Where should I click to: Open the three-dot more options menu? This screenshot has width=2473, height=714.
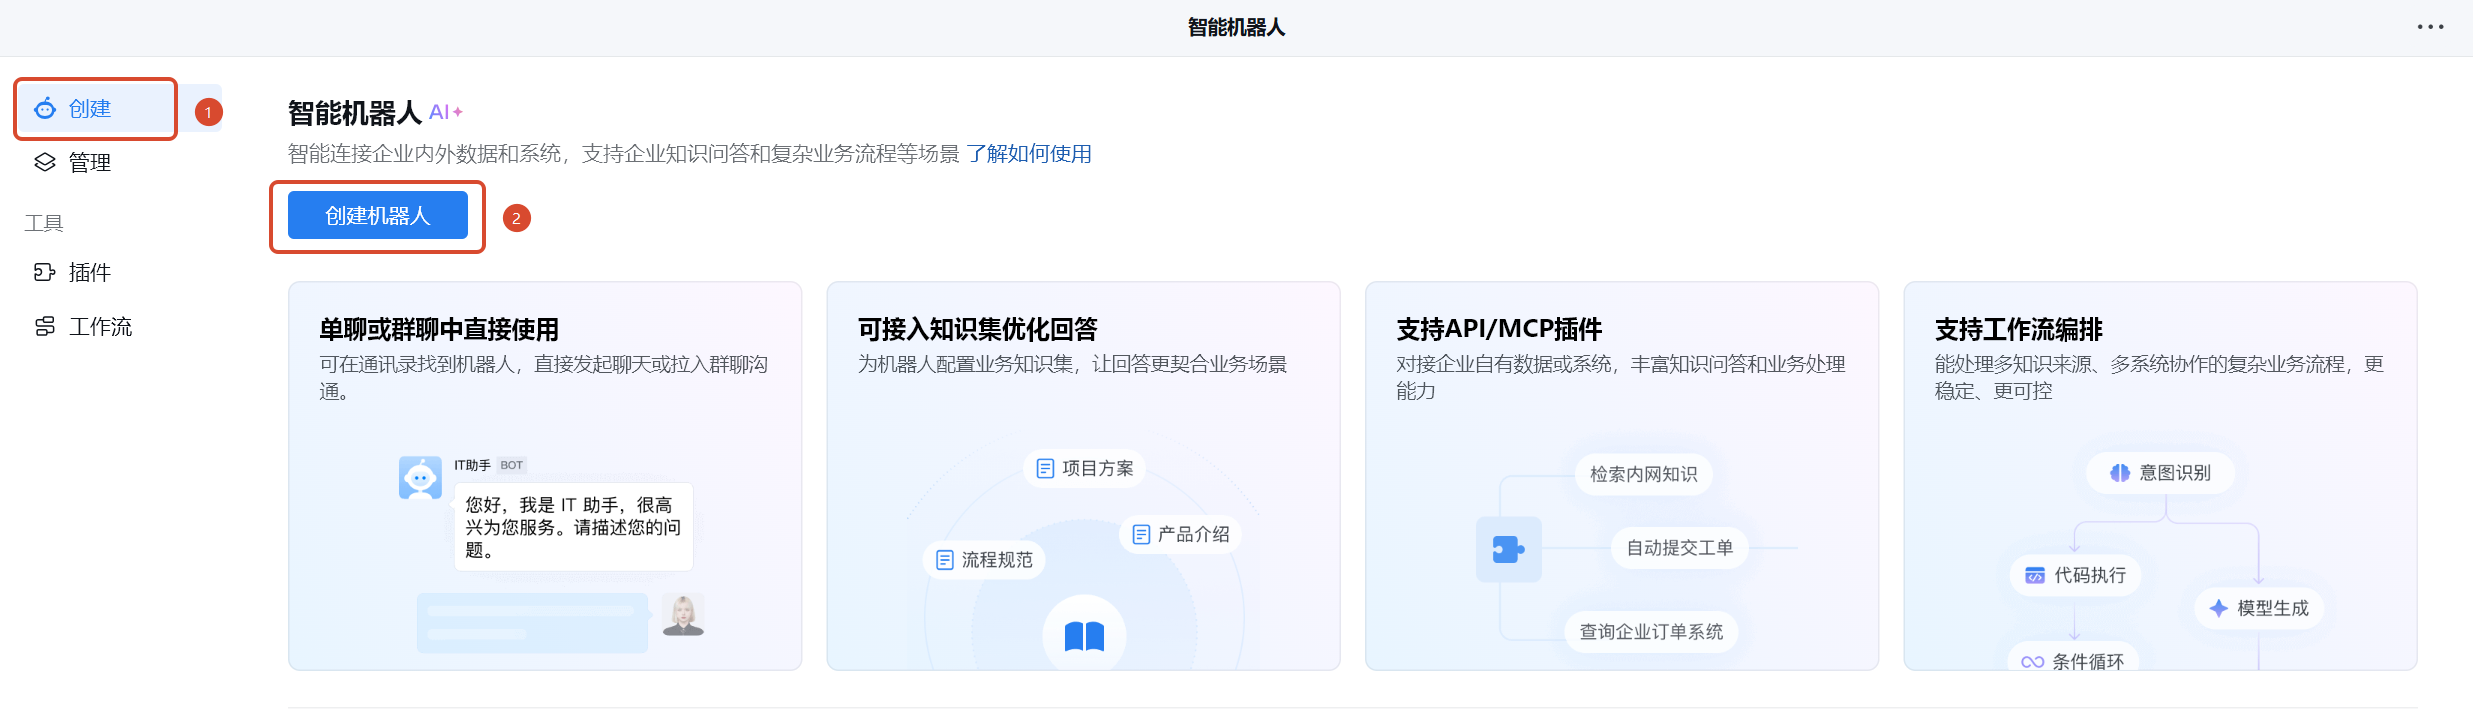click(x=2430, y=27)
